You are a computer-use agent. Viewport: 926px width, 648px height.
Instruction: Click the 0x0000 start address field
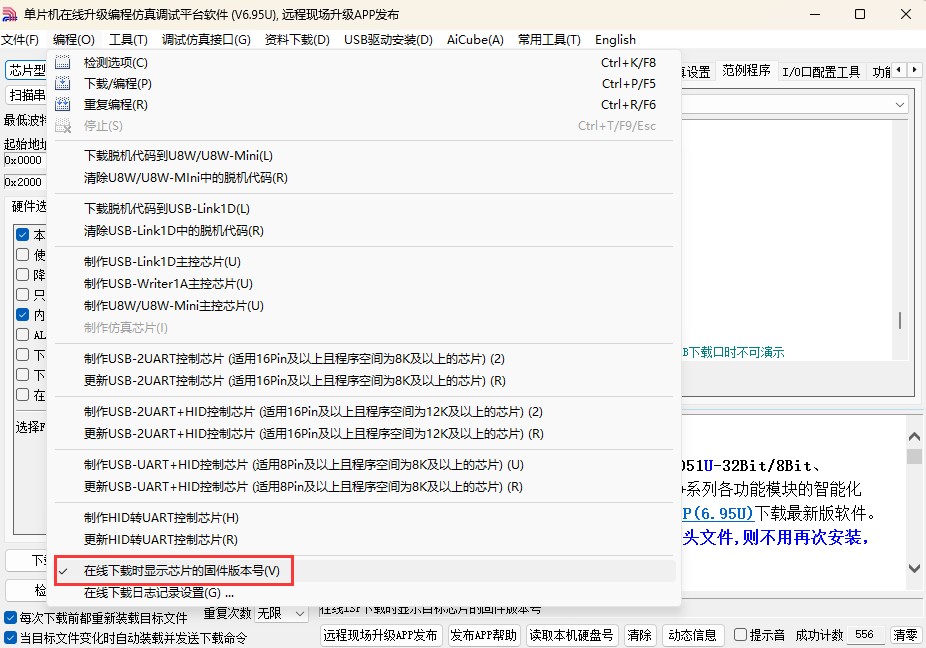pyautogui.click(x=25, y=160)
